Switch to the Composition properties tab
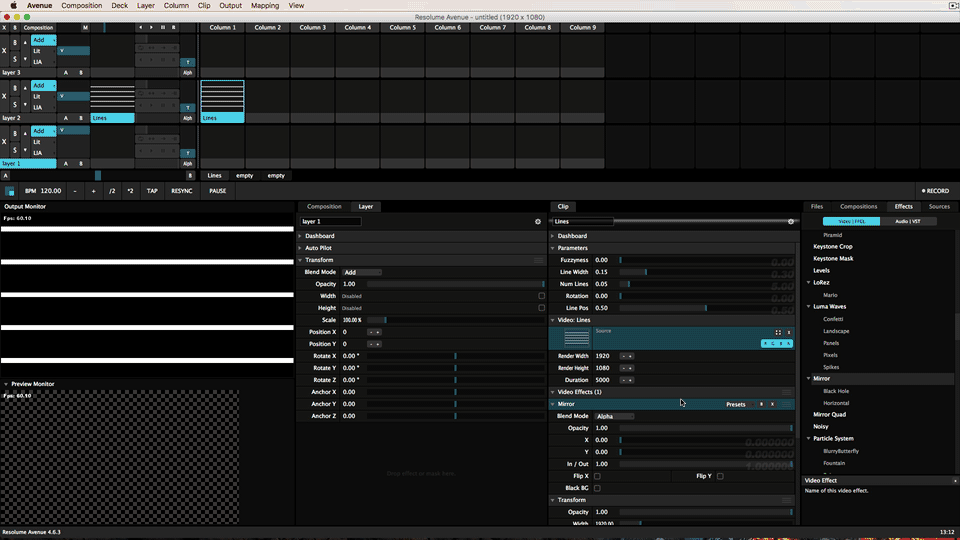This screenshot has height=540, width=960. 324,207
